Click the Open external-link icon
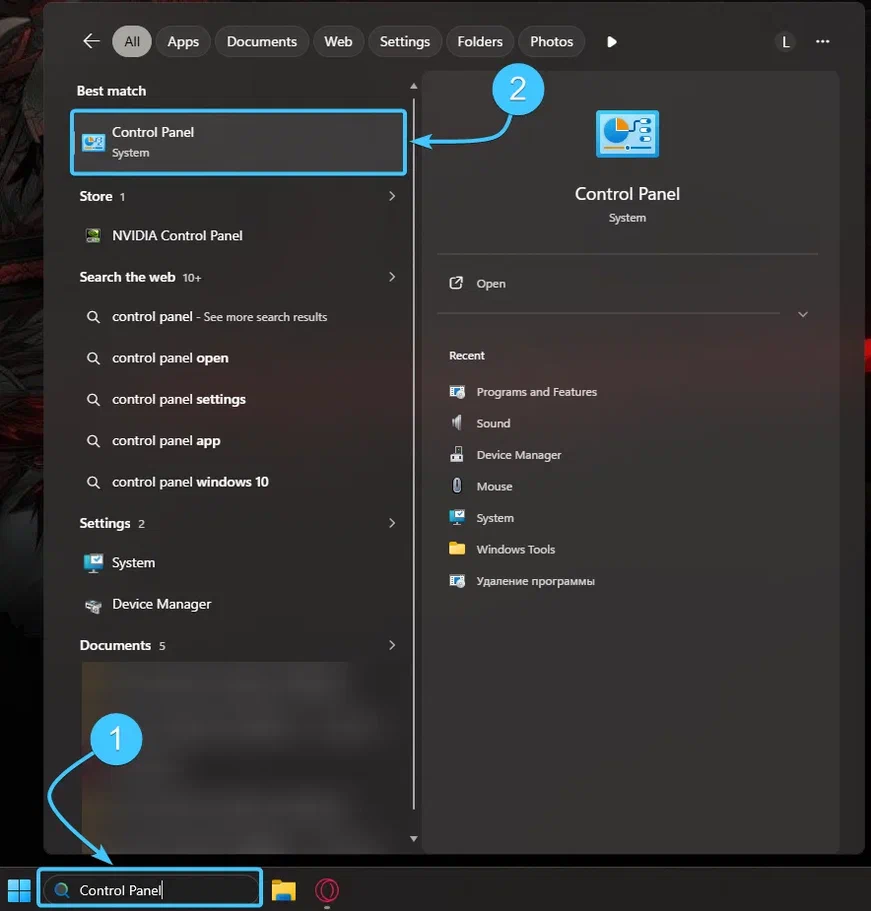This screenshot has width=871, height=911. coord(456,283)
